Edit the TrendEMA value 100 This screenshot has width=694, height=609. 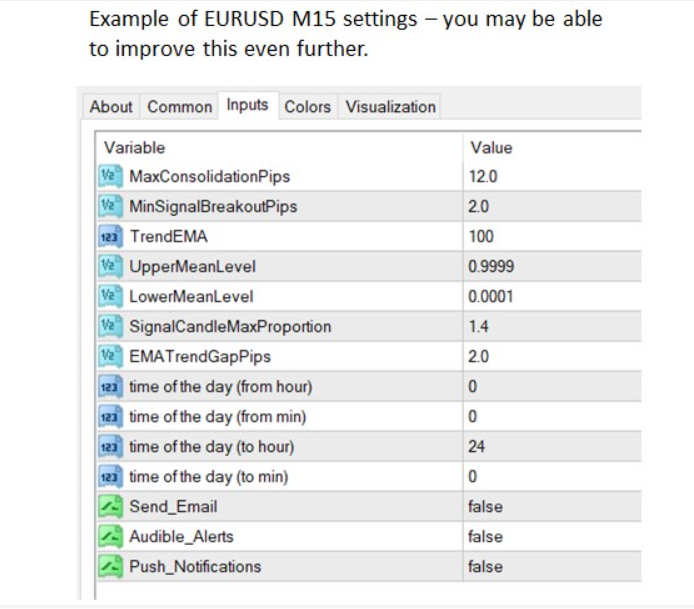tap(481, 237)
